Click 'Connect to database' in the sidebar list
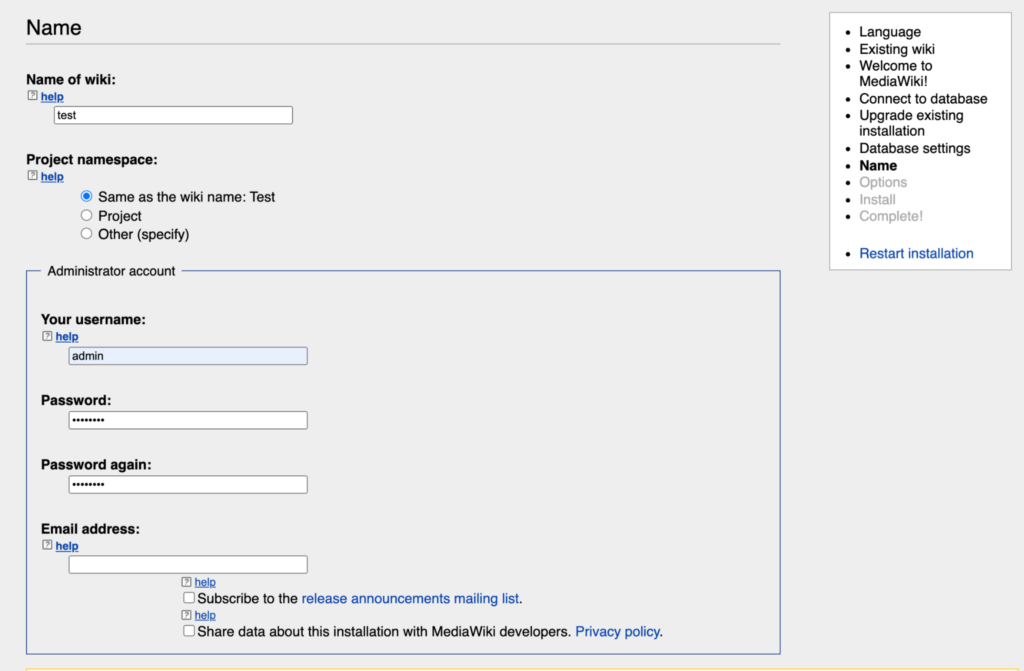This screenshot has height=671, width=1024. click(x=923, y=98)
